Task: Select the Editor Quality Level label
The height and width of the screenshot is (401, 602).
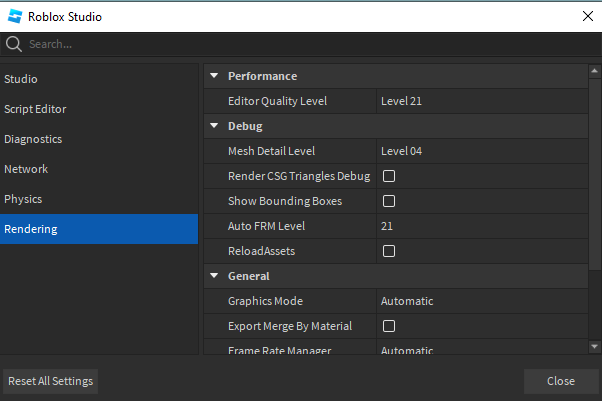Action: pos(277,101)
